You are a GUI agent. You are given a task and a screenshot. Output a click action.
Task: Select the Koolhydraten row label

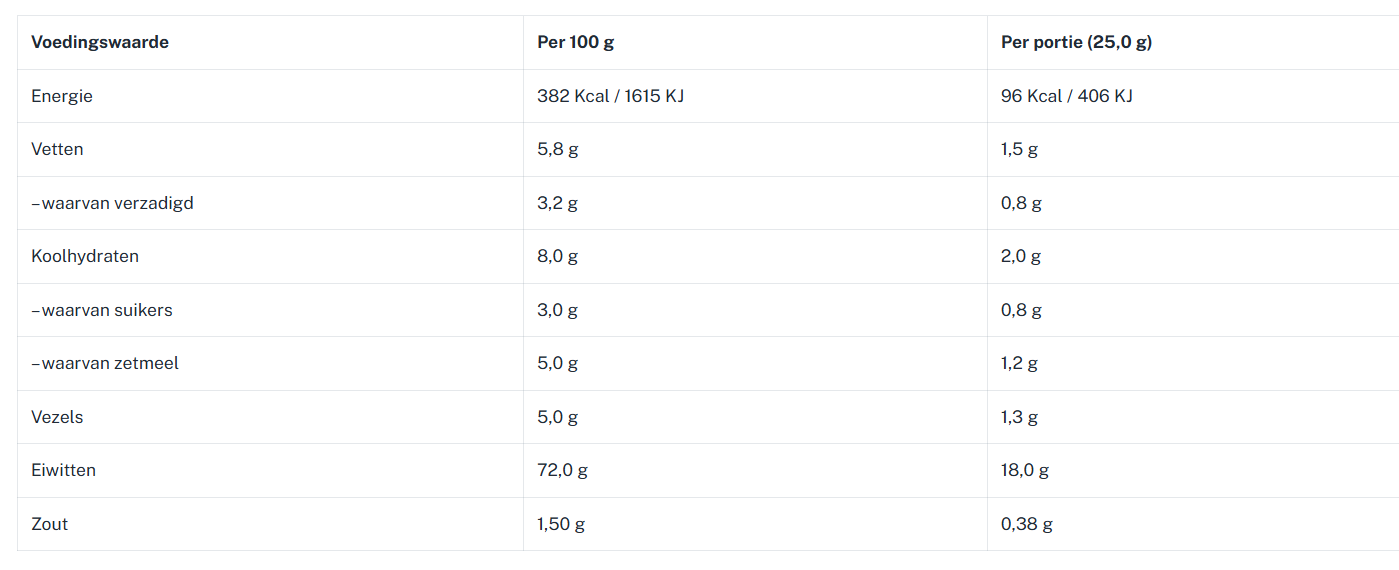pos(85,256)
